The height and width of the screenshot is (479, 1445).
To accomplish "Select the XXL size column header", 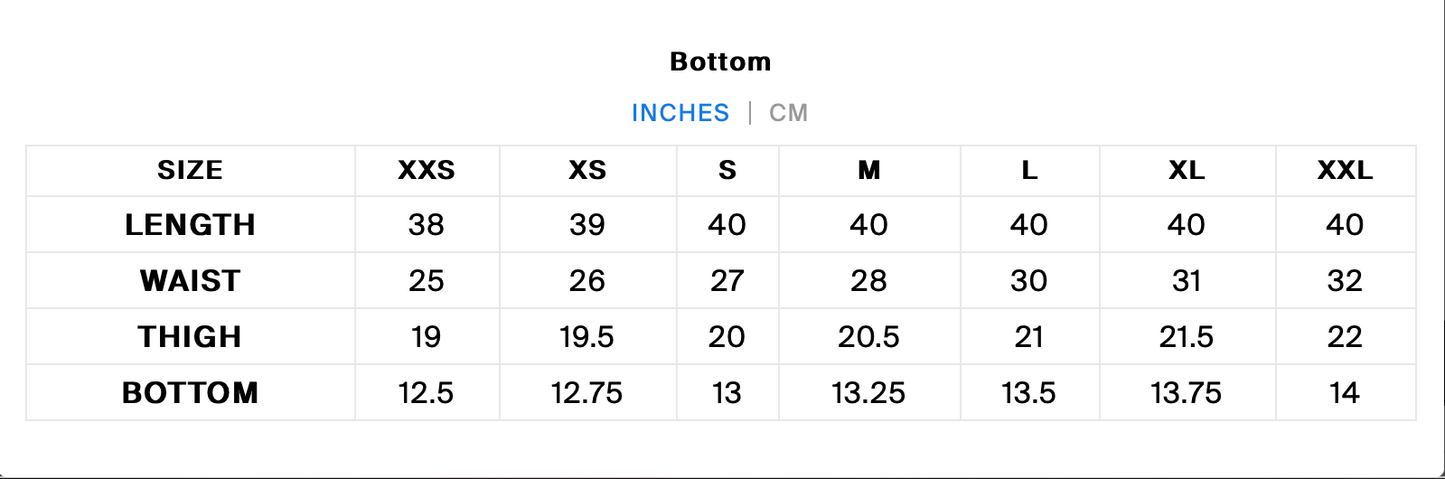I will 1345,171.
